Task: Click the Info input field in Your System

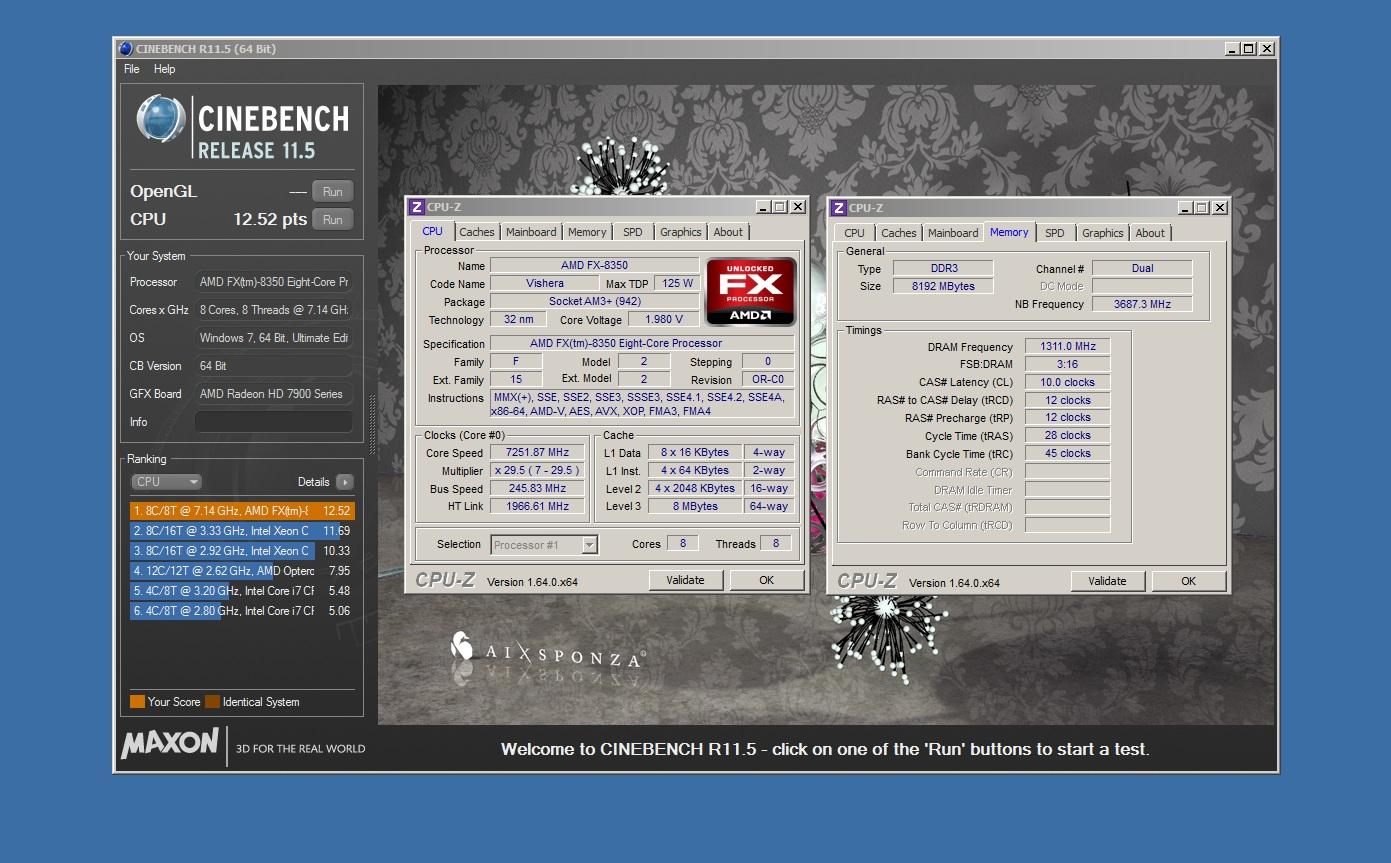Action: point(274,422)
